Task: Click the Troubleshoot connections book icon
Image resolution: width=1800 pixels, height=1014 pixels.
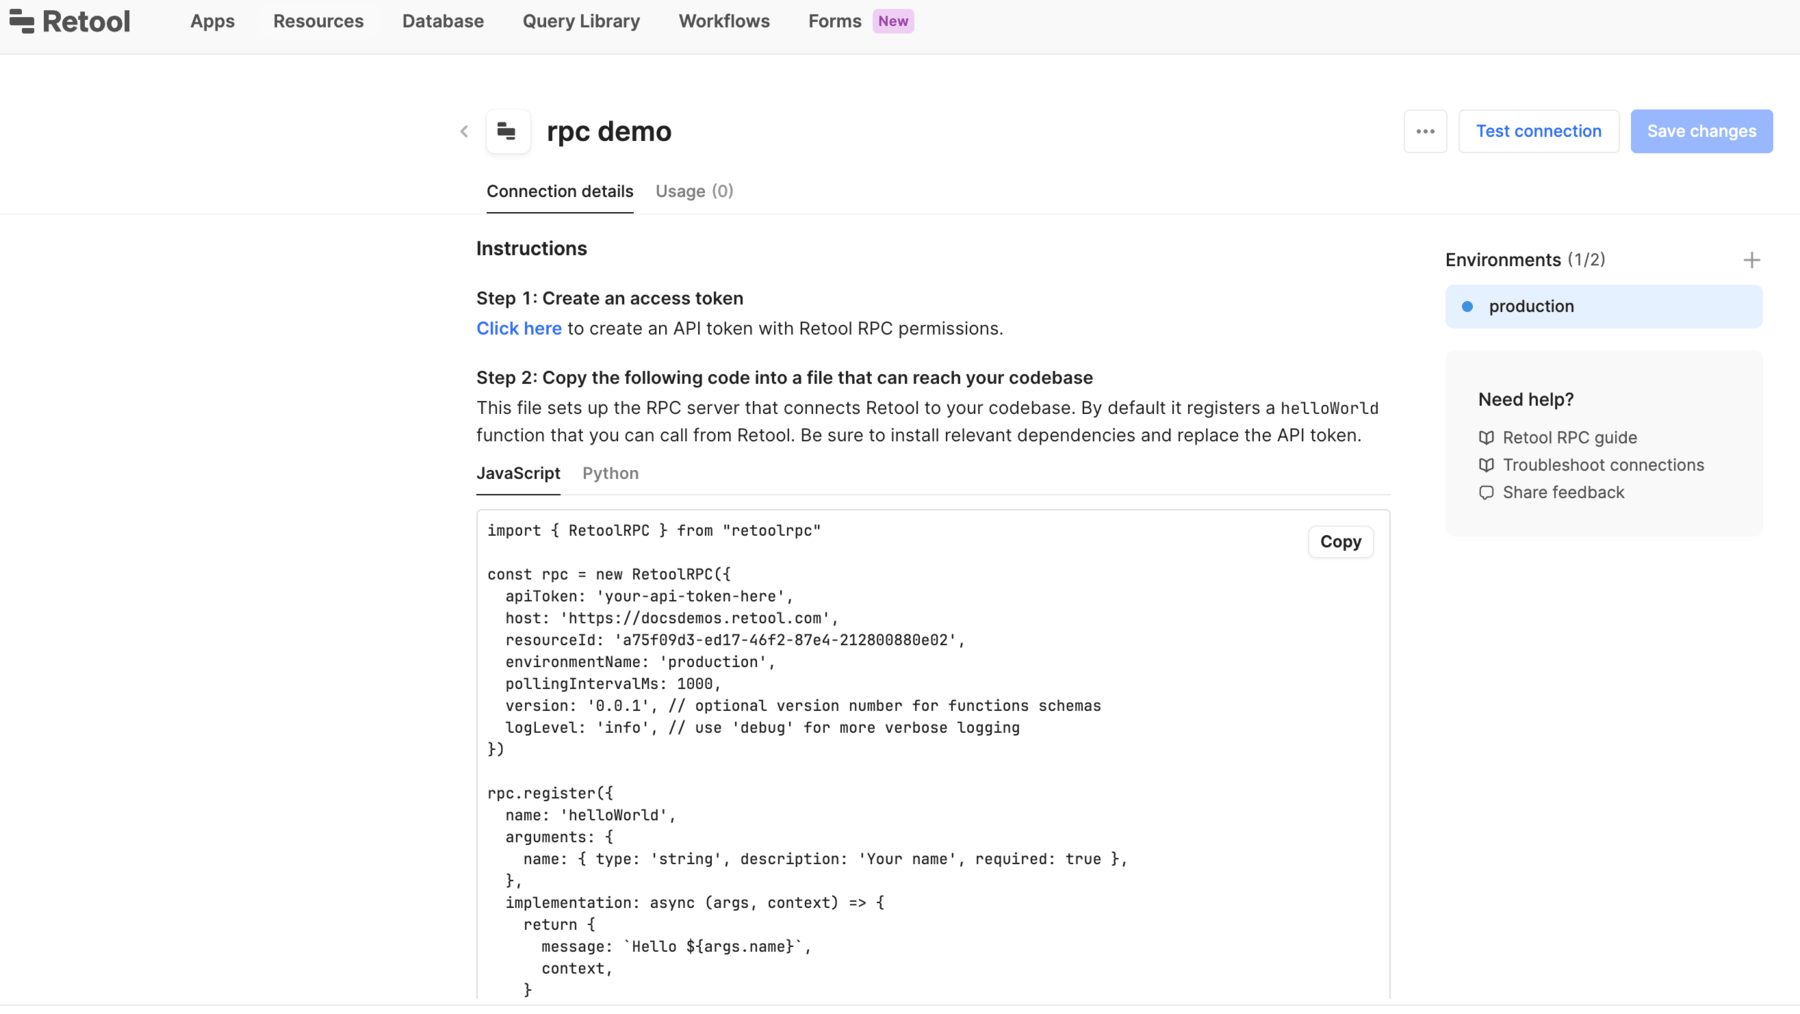Action: click(1486, 465)
